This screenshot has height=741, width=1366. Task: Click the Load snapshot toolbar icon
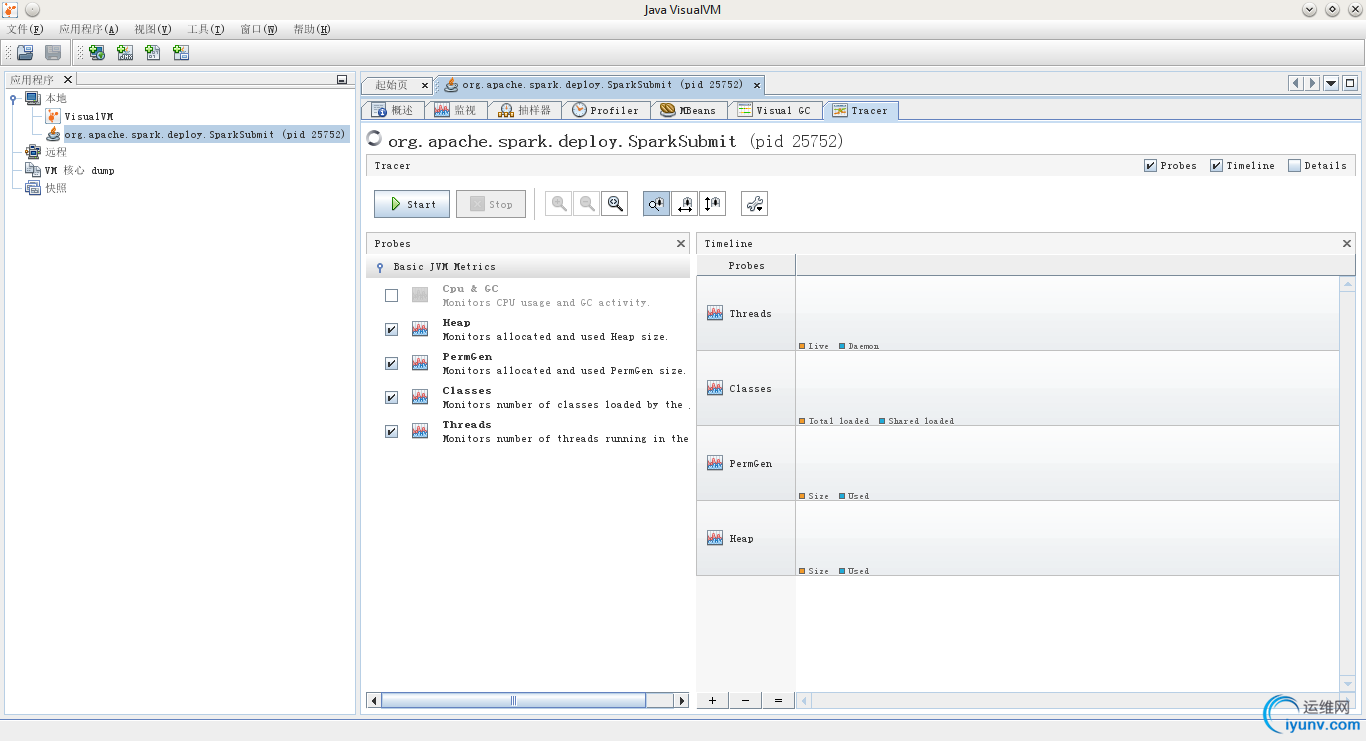coord(25,53)
